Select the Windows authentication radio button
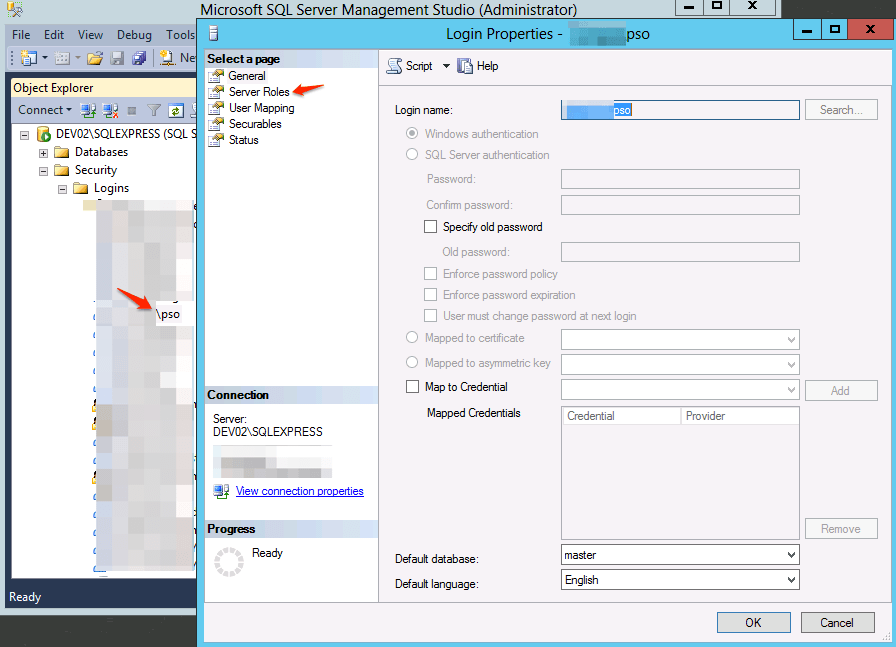Image resolution: width=896 pixels, height=647 pixels. 412,133
